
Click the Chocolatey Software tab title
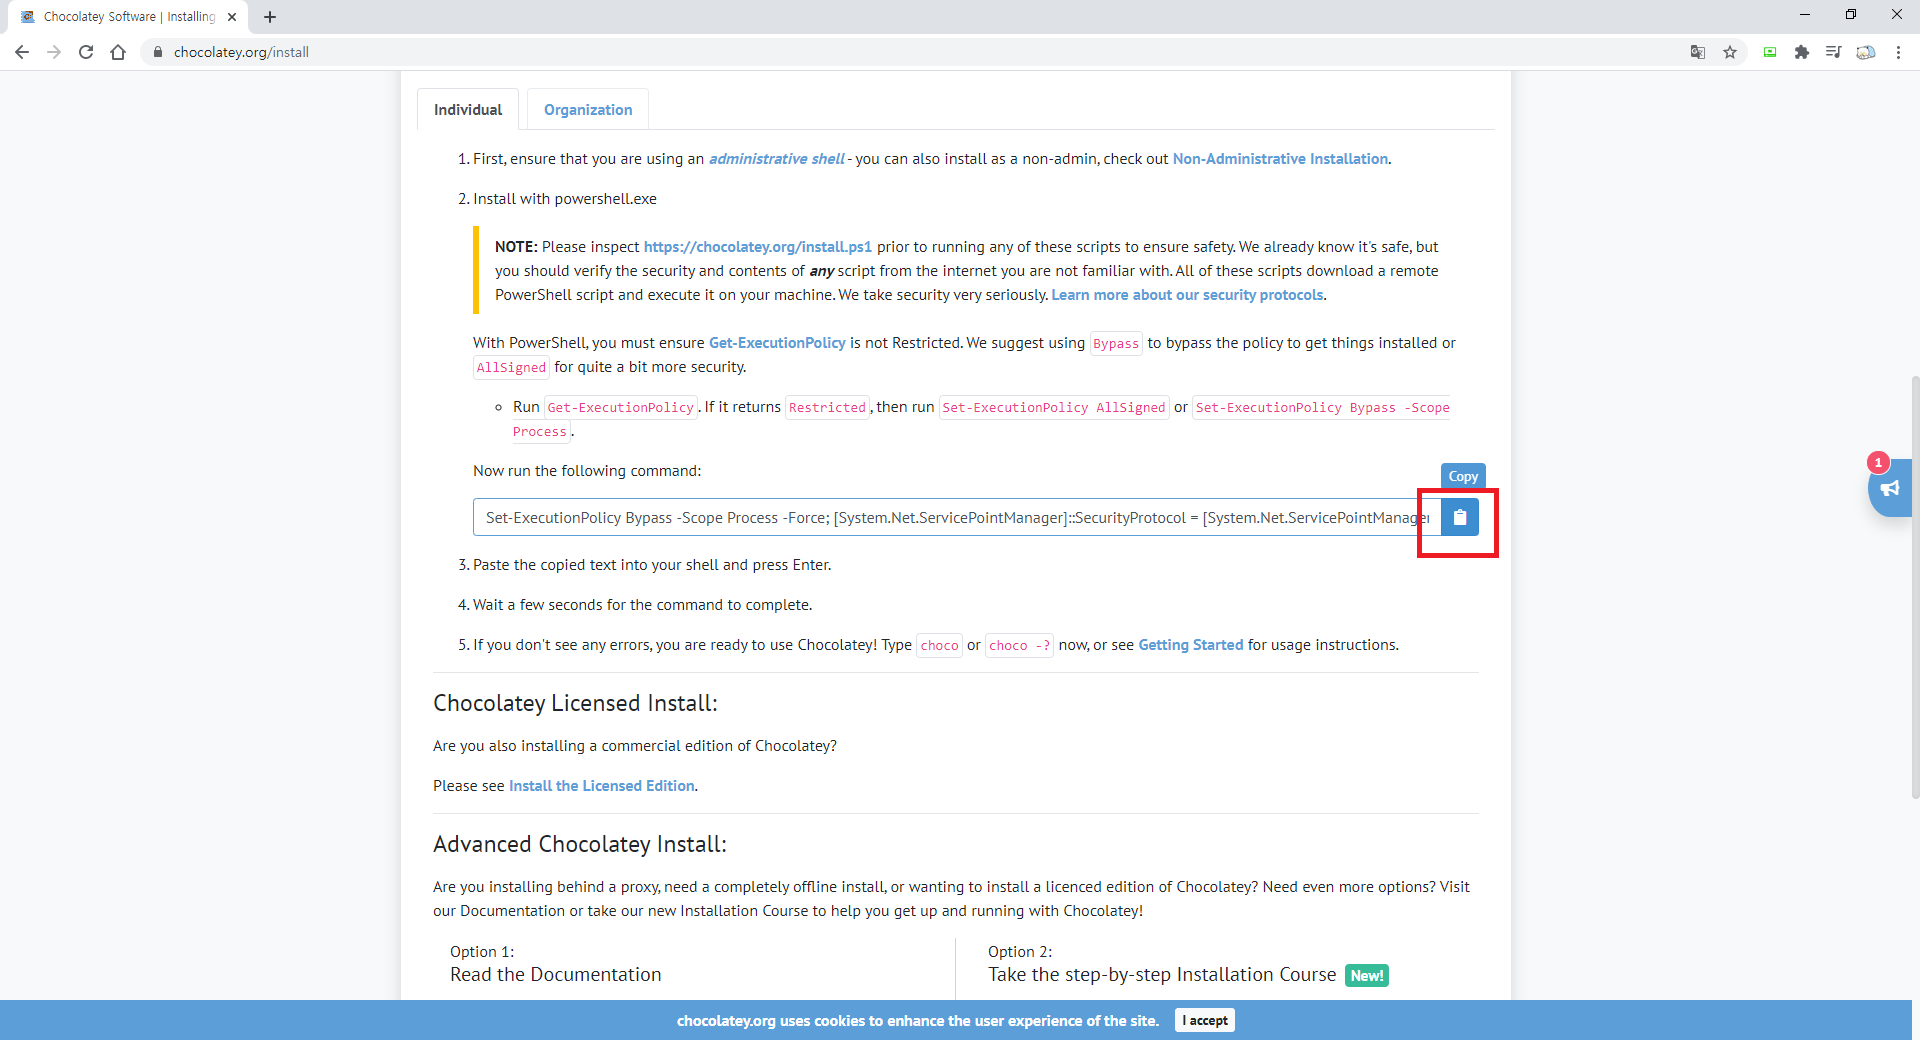(x=129, y=17)
